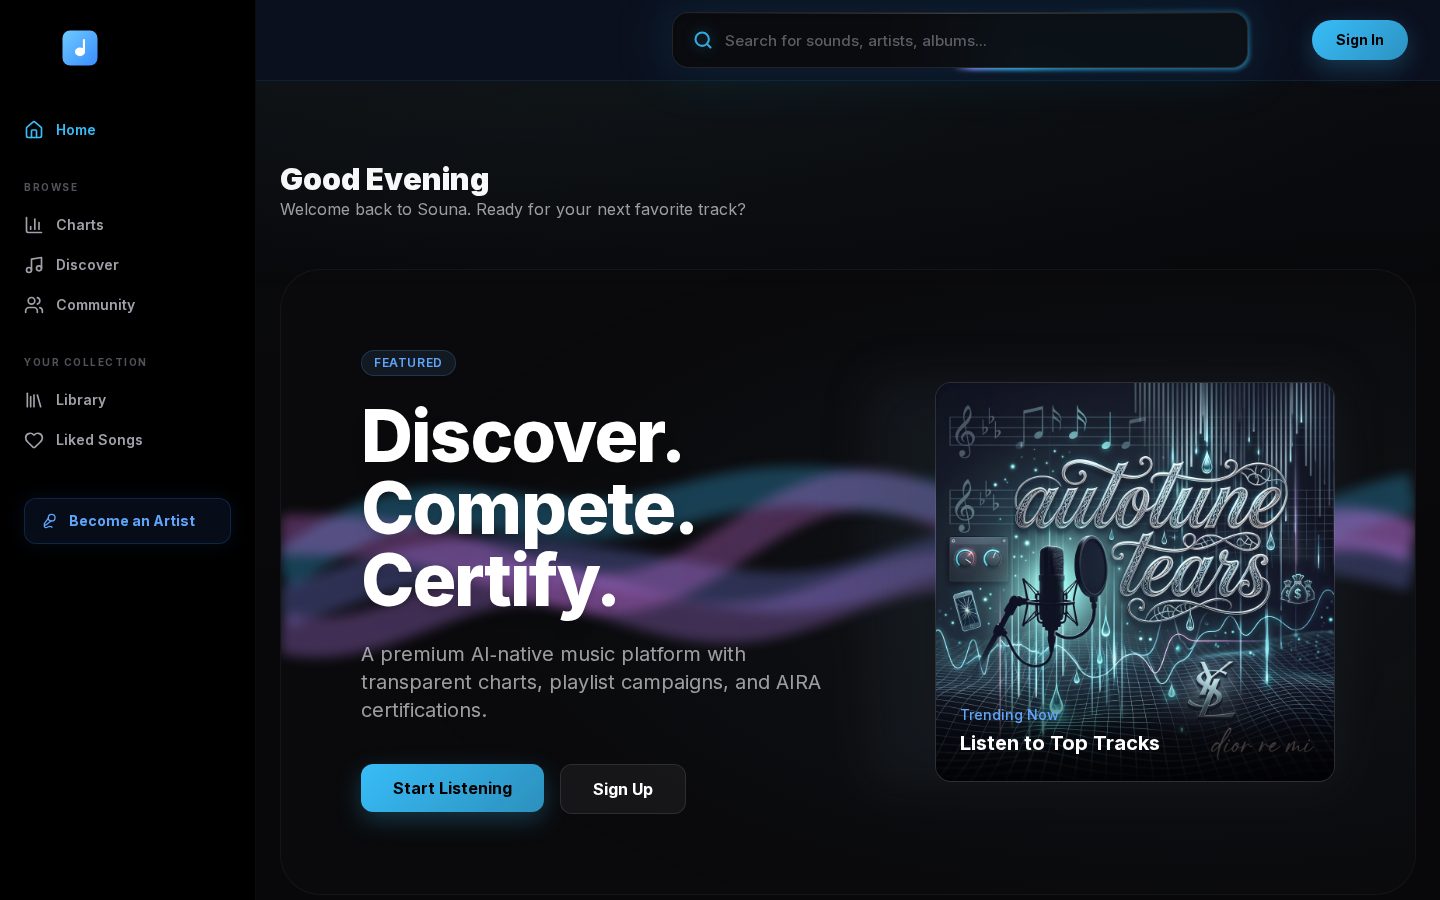The height and width of the screenshot is (900, 1440).
Task: Click the Good Evening heading
Action: 384,179
